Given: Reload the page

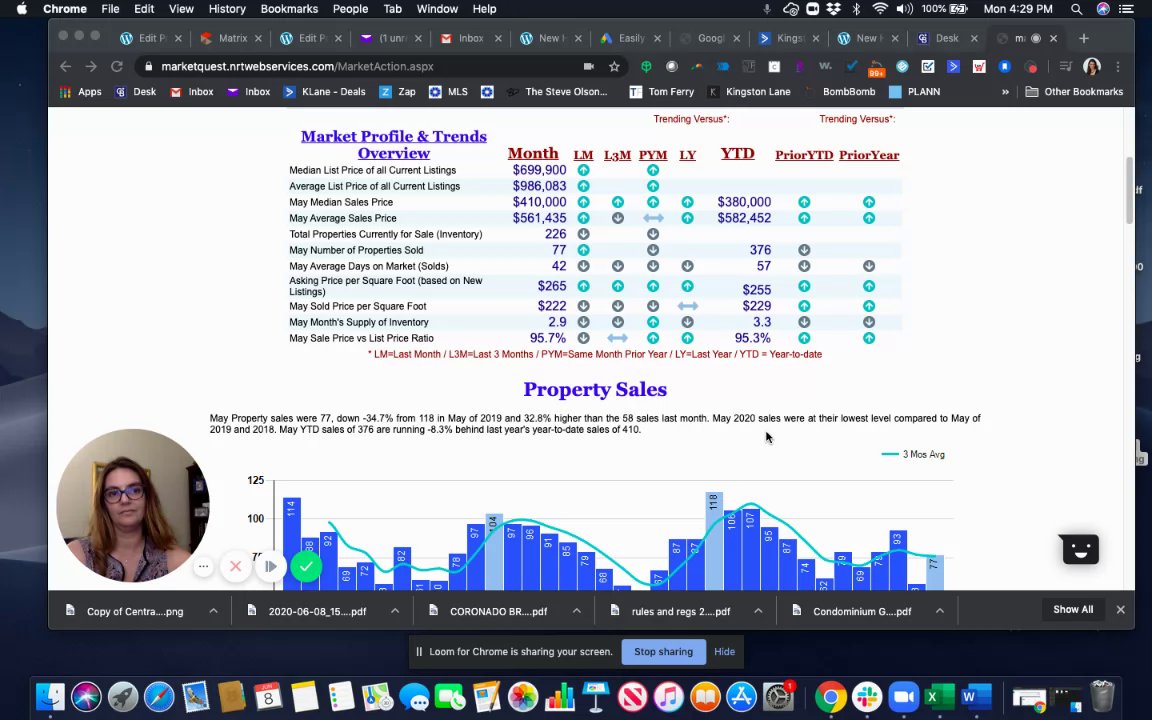Looking at the screenshot, I should pos(116,66).
